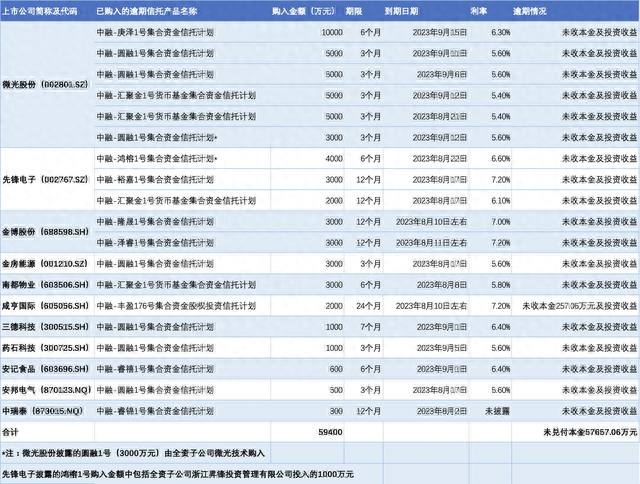Click the date 2023年8月21日

439,116
